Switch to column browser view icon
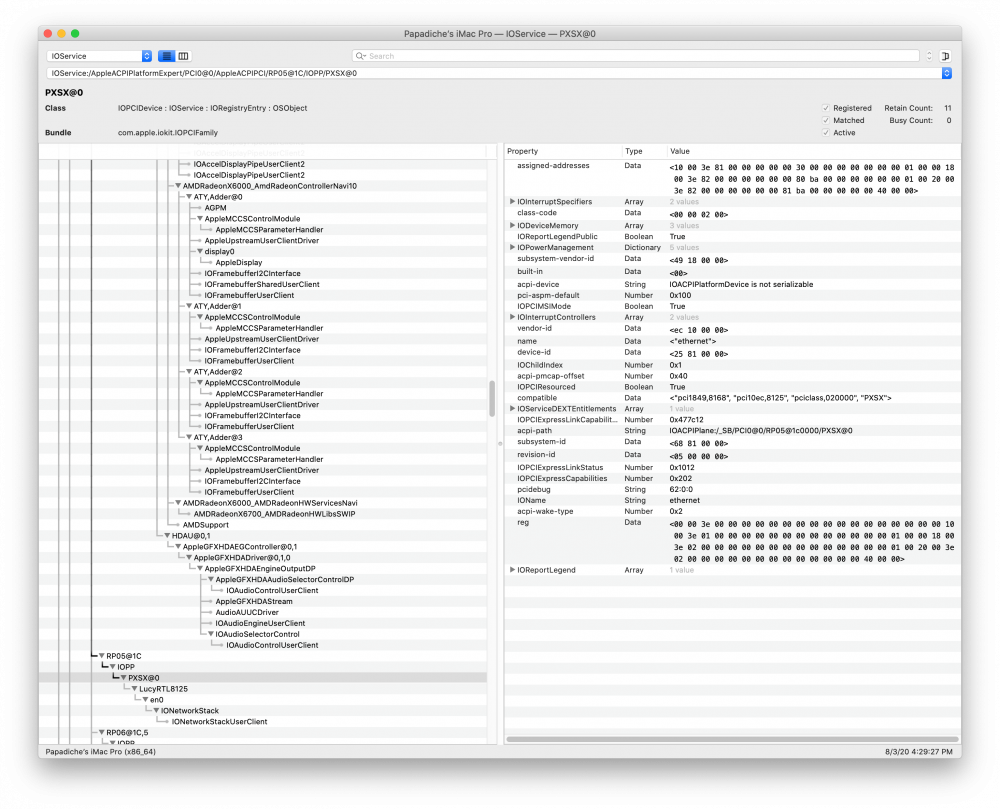The image size is (1000, 809). [184, 56]
